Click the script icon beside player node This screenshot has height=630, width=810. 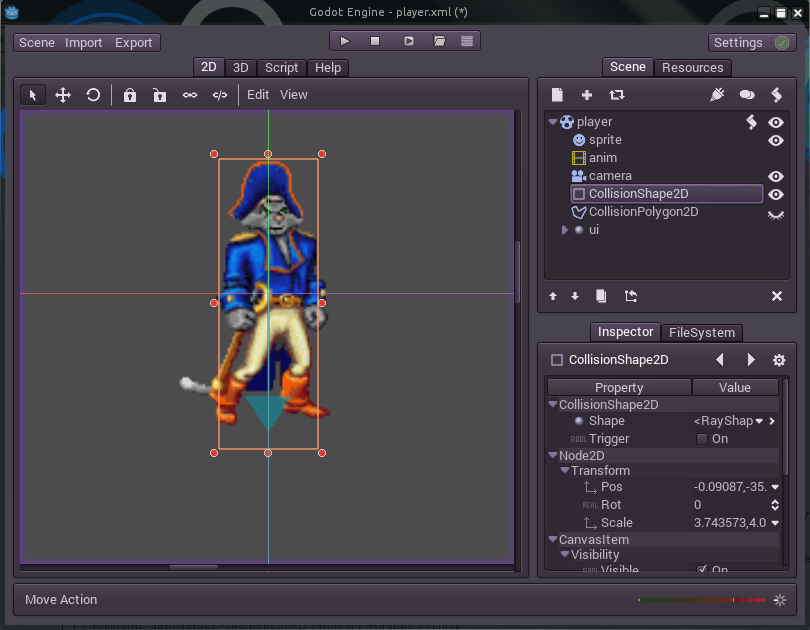pyautogui.click(x=751, y=122)
